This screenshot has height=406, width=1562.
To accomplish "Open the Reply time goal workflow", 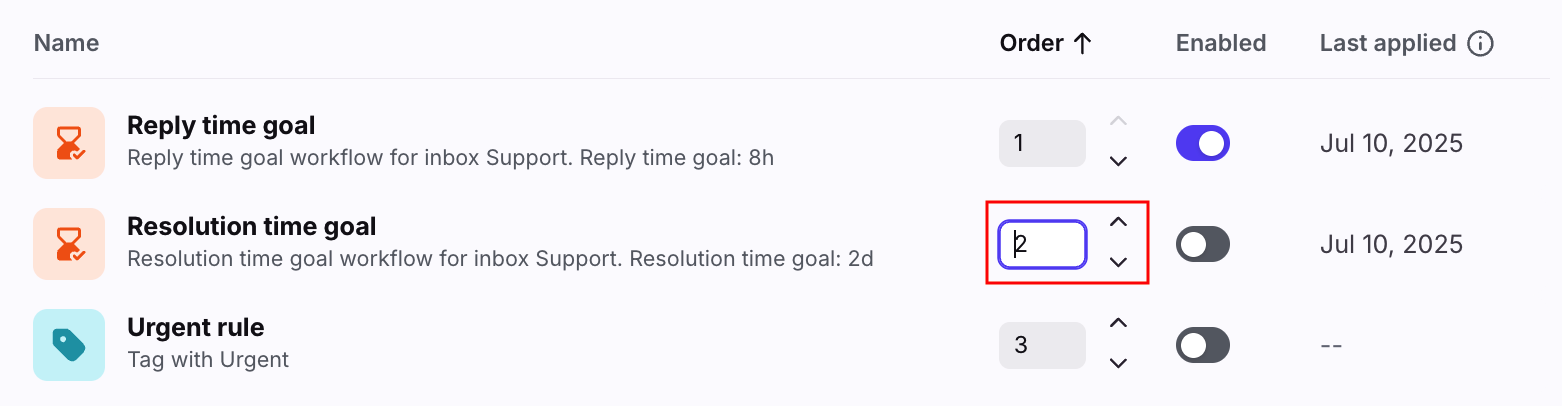I will pos(221,125).
